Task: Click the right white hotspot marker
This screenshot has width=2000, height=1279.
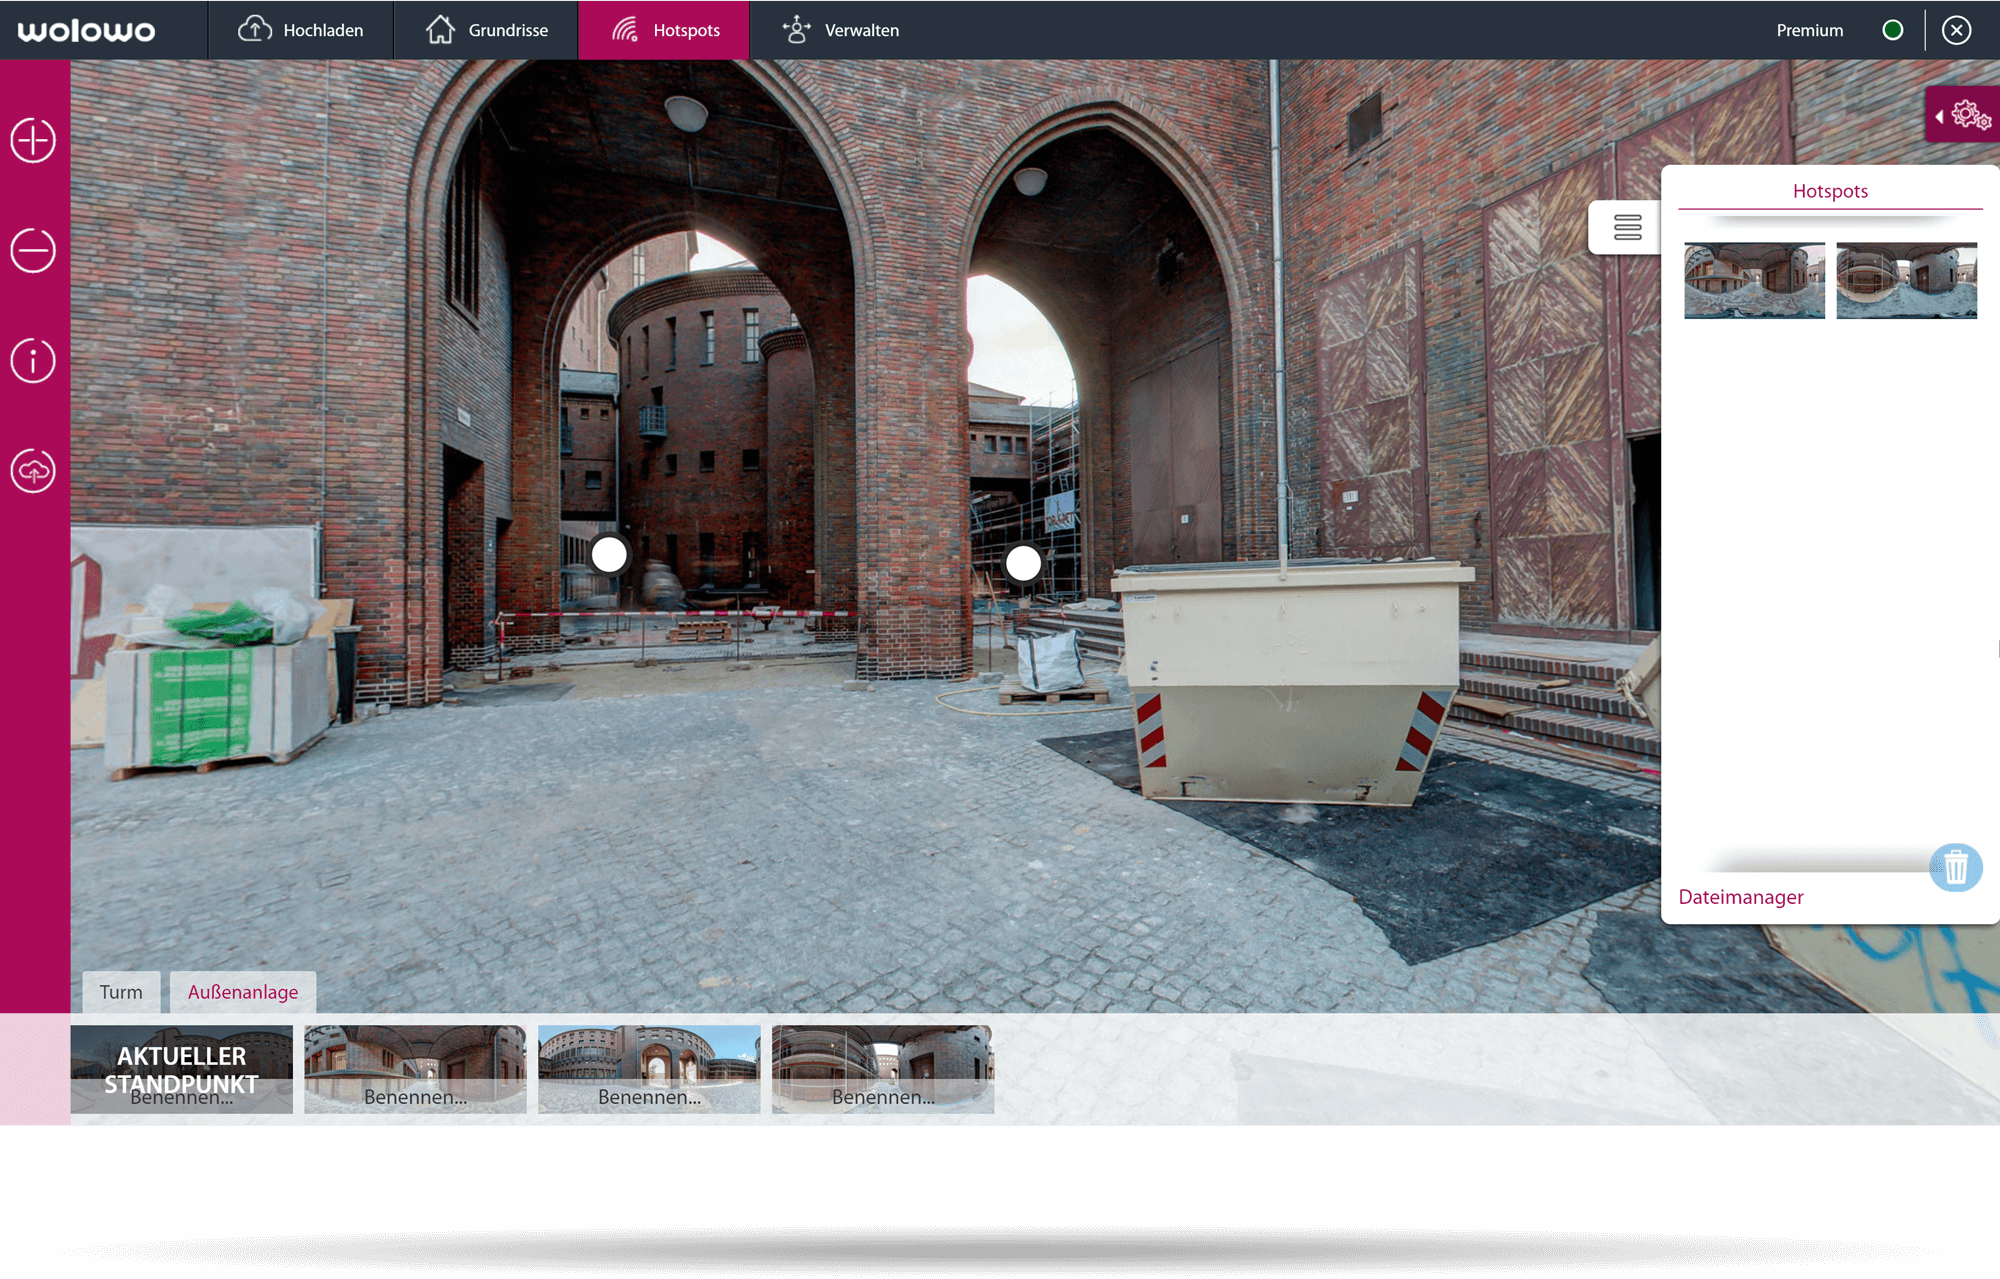Action: (x=1023, y=563)
